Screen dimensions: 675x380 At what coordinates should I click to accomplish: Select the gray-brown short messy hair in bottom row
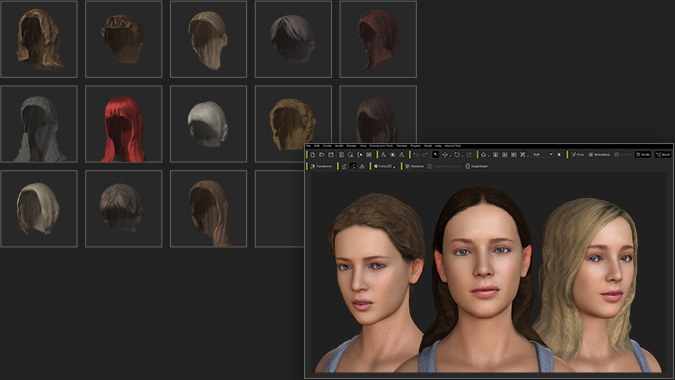[x=124, y=209]
